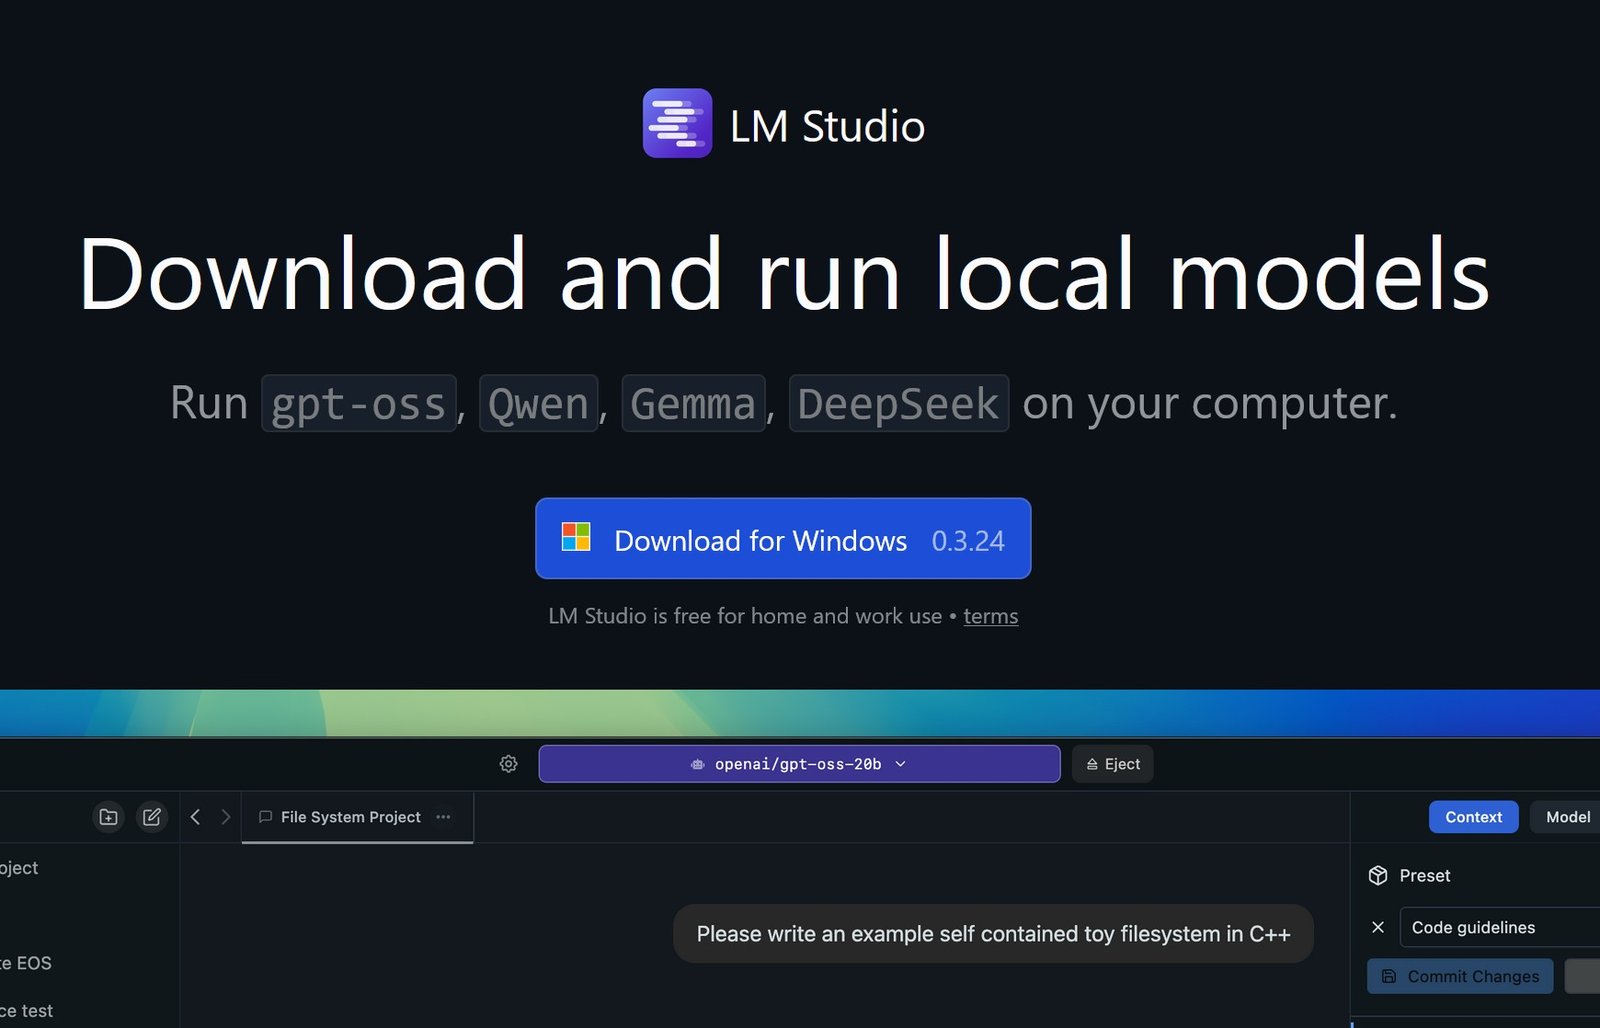This screenshot has height=1028, width=1600.
Task: Click the chat bubble icon on File System Project tab
Action: click(265, 817)
